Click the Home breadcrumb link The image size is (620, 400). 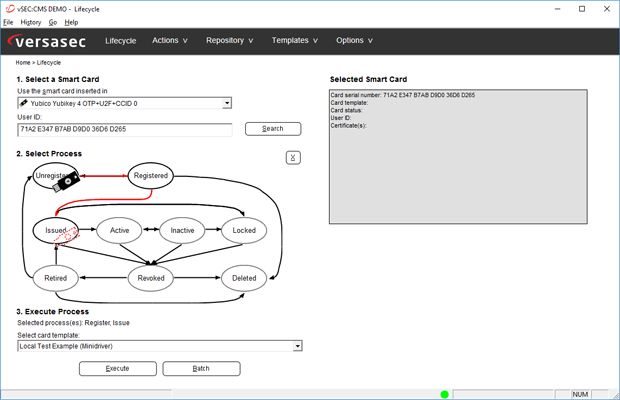click(23, 62)
